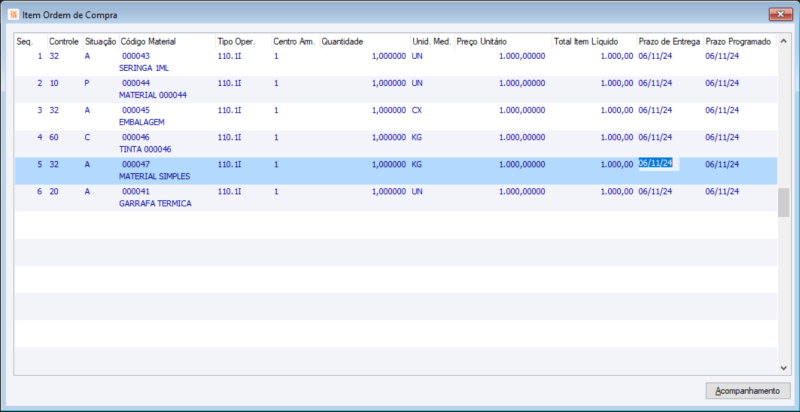Image resolution: width=800 pixels, height=412 pixels.
Task: Select material code 000046
Action: coord(136,137)
